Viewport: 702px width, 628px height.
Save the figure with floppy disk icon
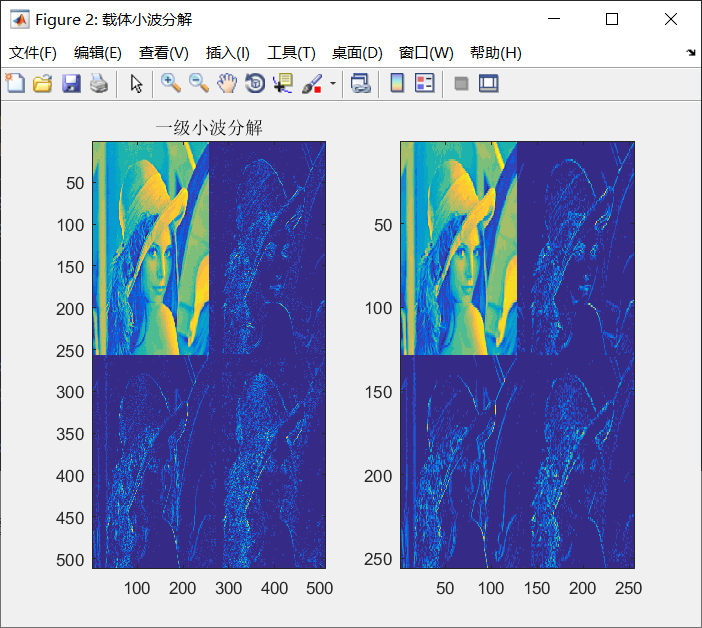click(71, 84)
